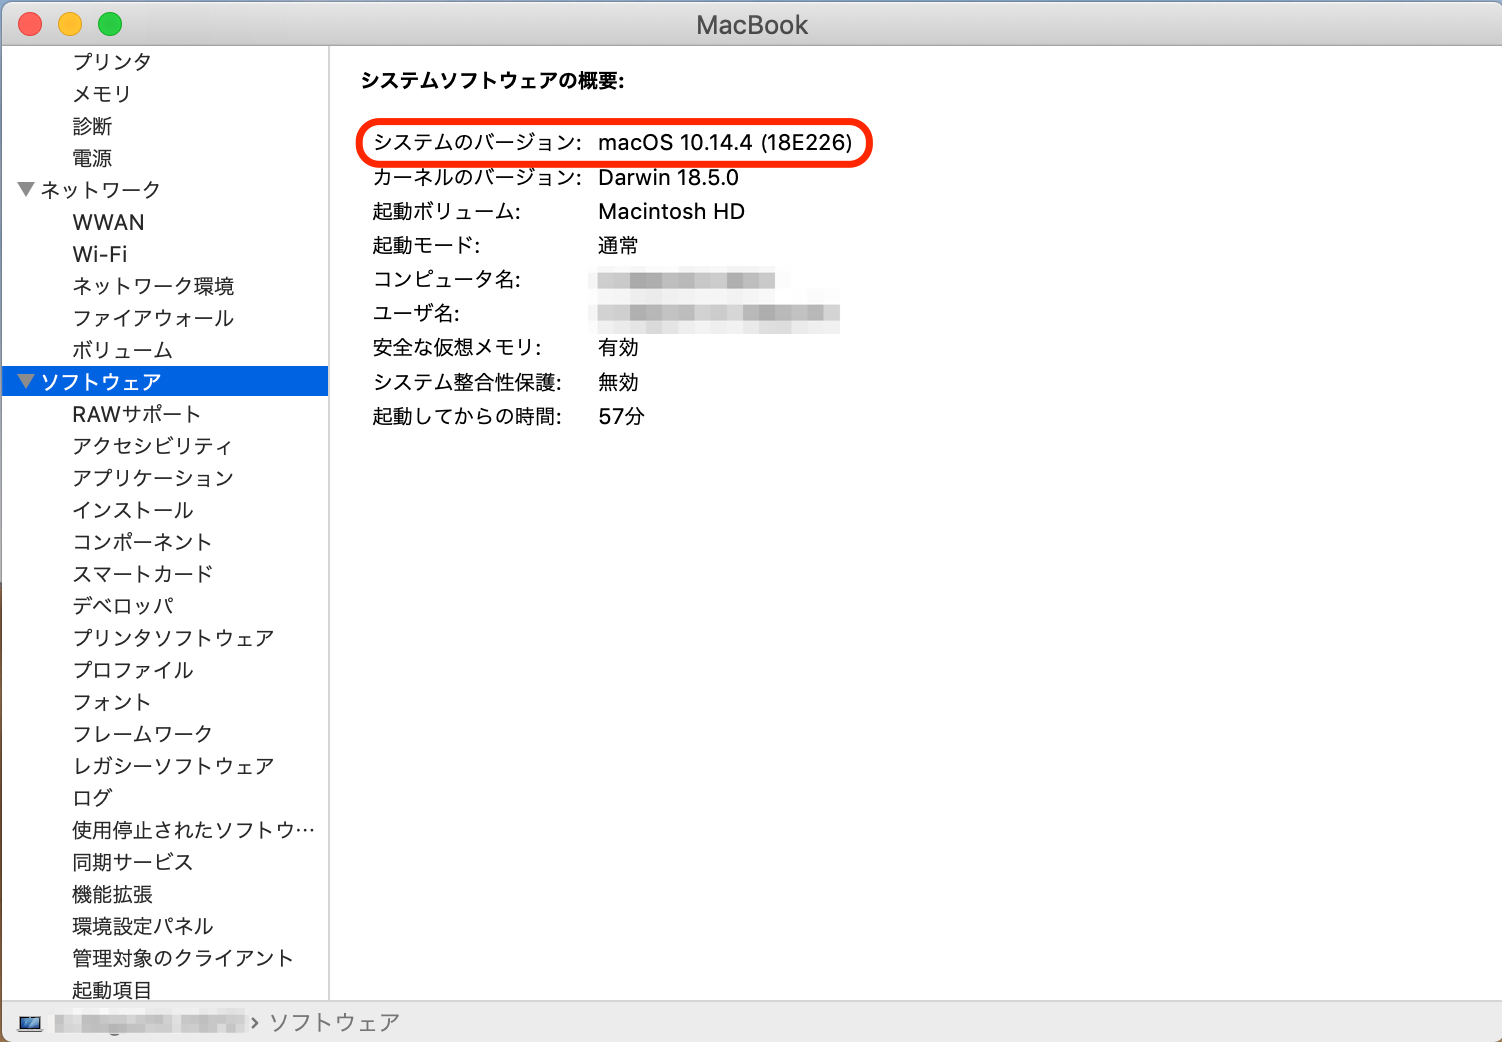This screenshot has height=1042, width=1502.
Task: Open ネットワーク環境 in the sidebar
Action: pos(153,286)
